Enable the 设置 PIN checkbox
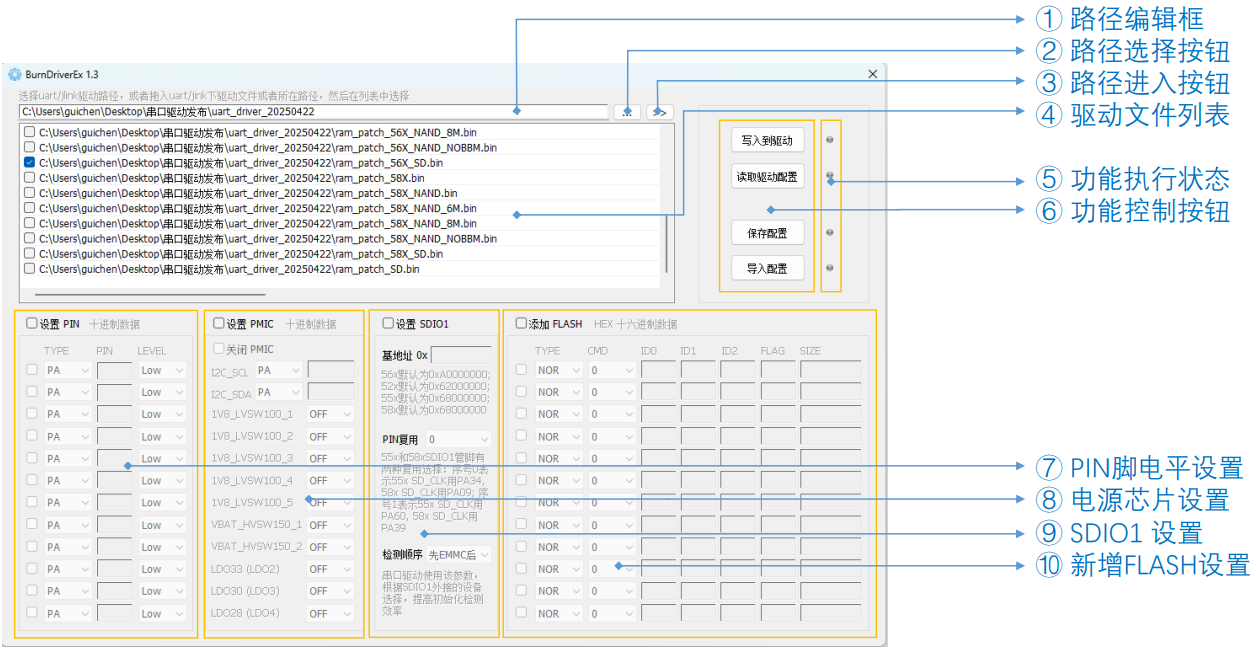Viewport: 1256px width, 650px height. [x=32, y=323]
